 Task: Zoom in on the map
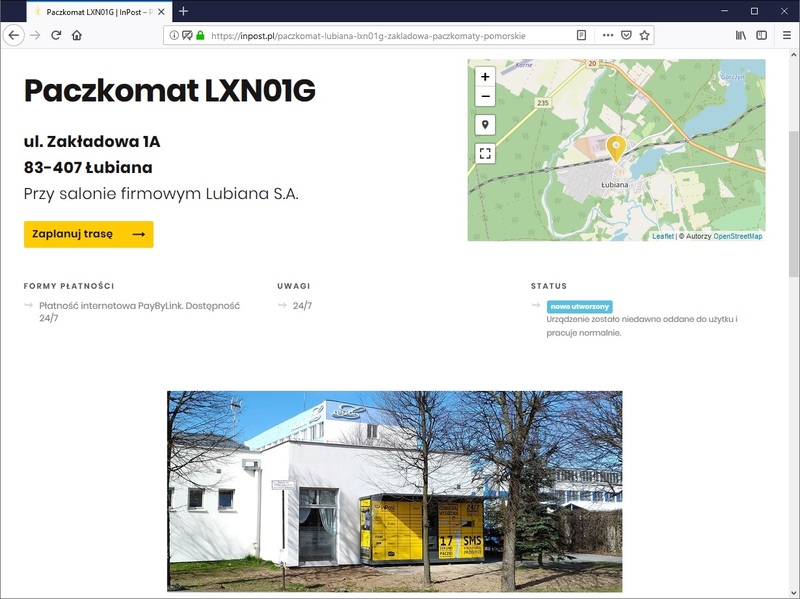tap(485, 77)
